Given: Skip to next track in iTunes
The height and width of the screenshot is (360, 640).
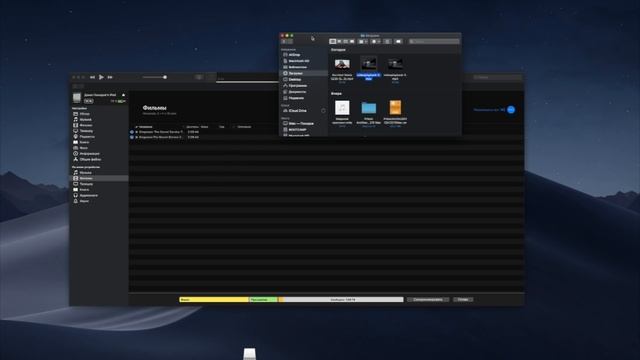Looking at the screenshot, I should (x=110, y=77).
